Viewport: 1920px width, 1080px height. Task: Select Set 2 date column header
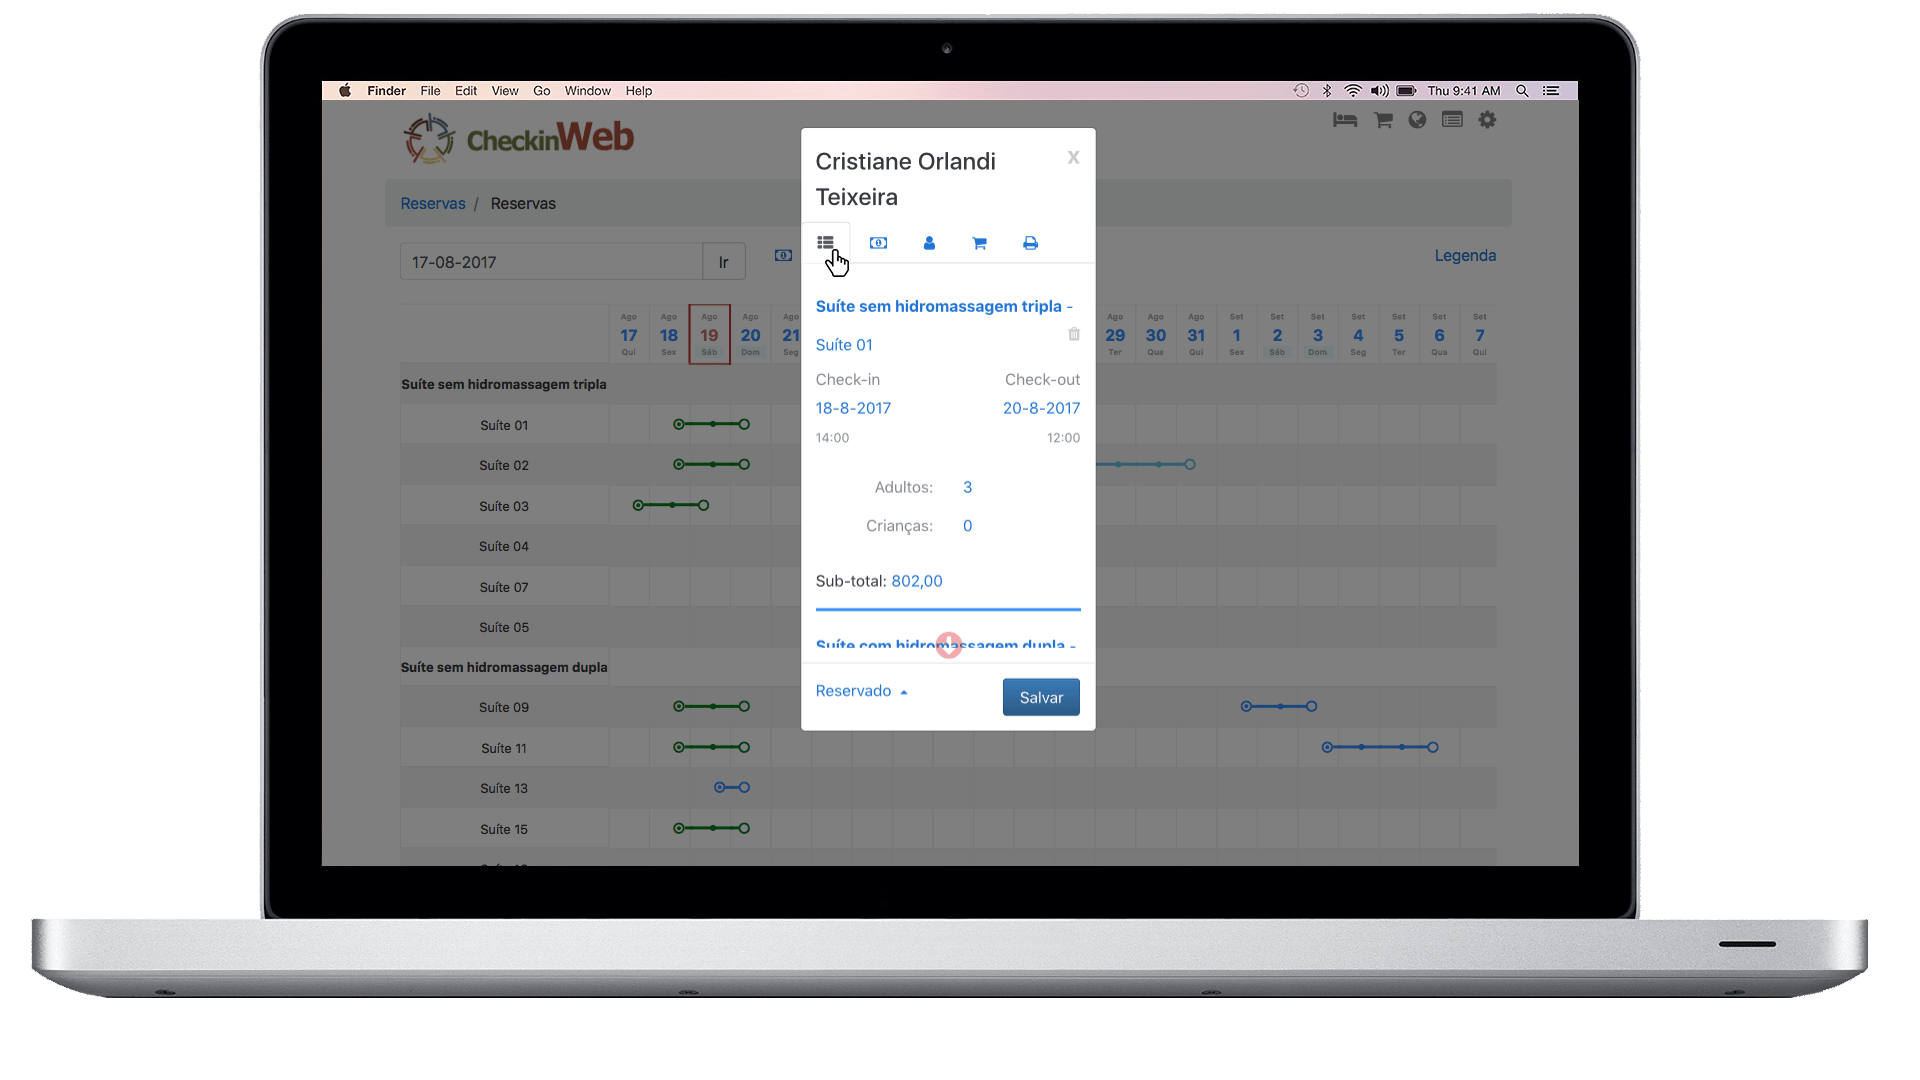click(x=1277, y=334)
